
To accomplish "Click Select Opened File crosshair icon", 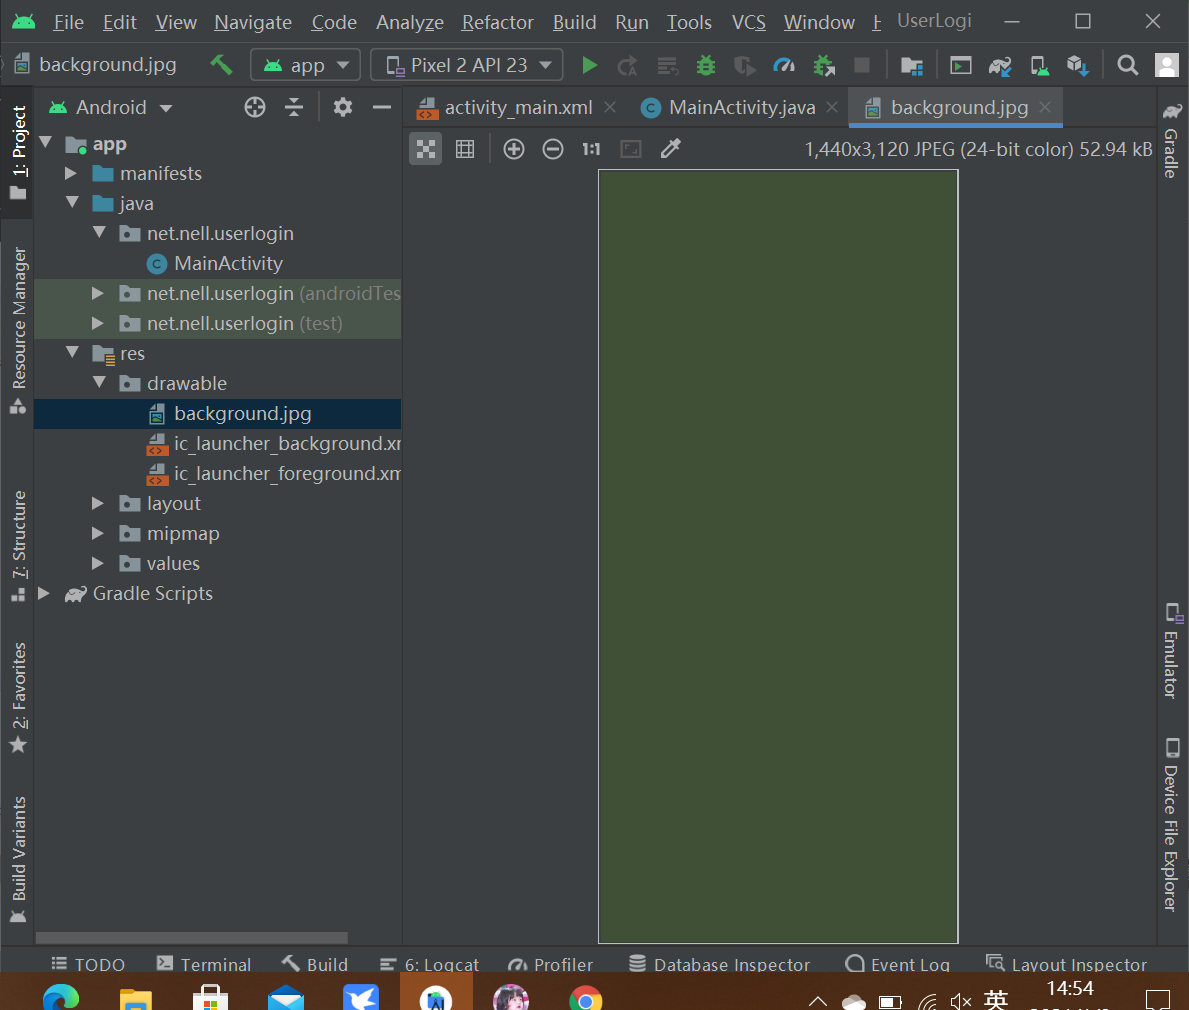I will coord(255,108).
